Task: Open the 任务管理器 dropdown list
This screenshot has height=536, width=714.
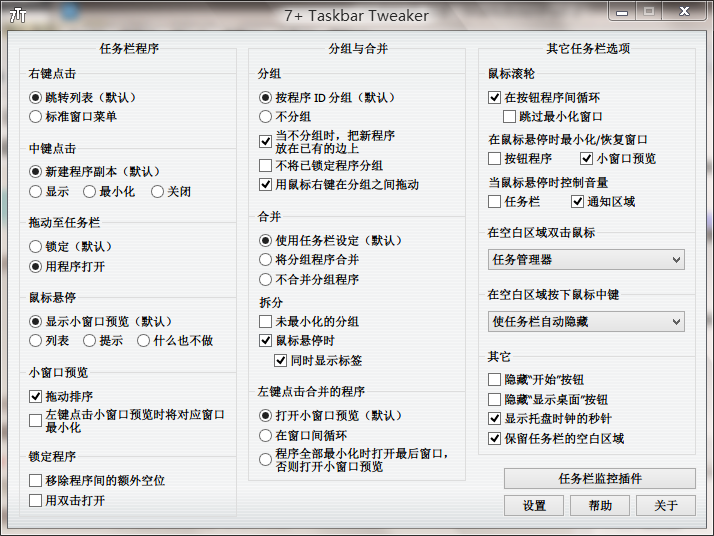Action: 586,260
